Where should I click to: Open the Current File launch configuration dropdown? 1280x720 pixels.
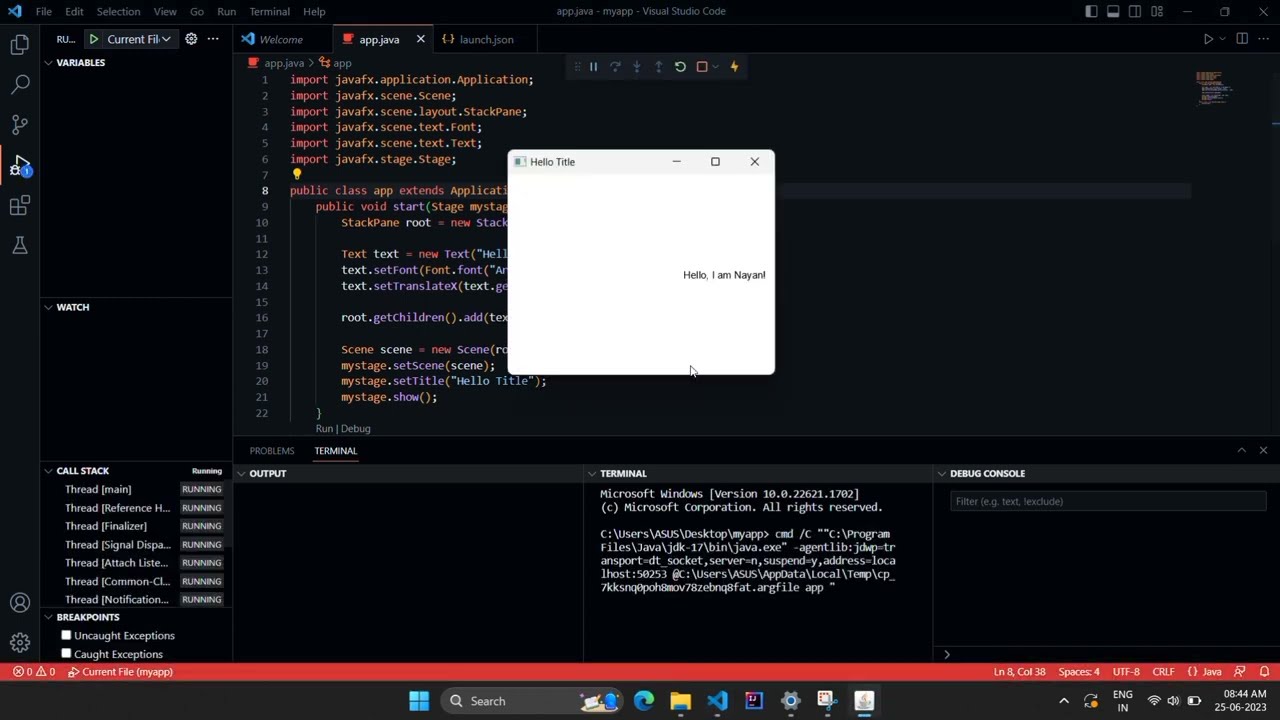140,39
